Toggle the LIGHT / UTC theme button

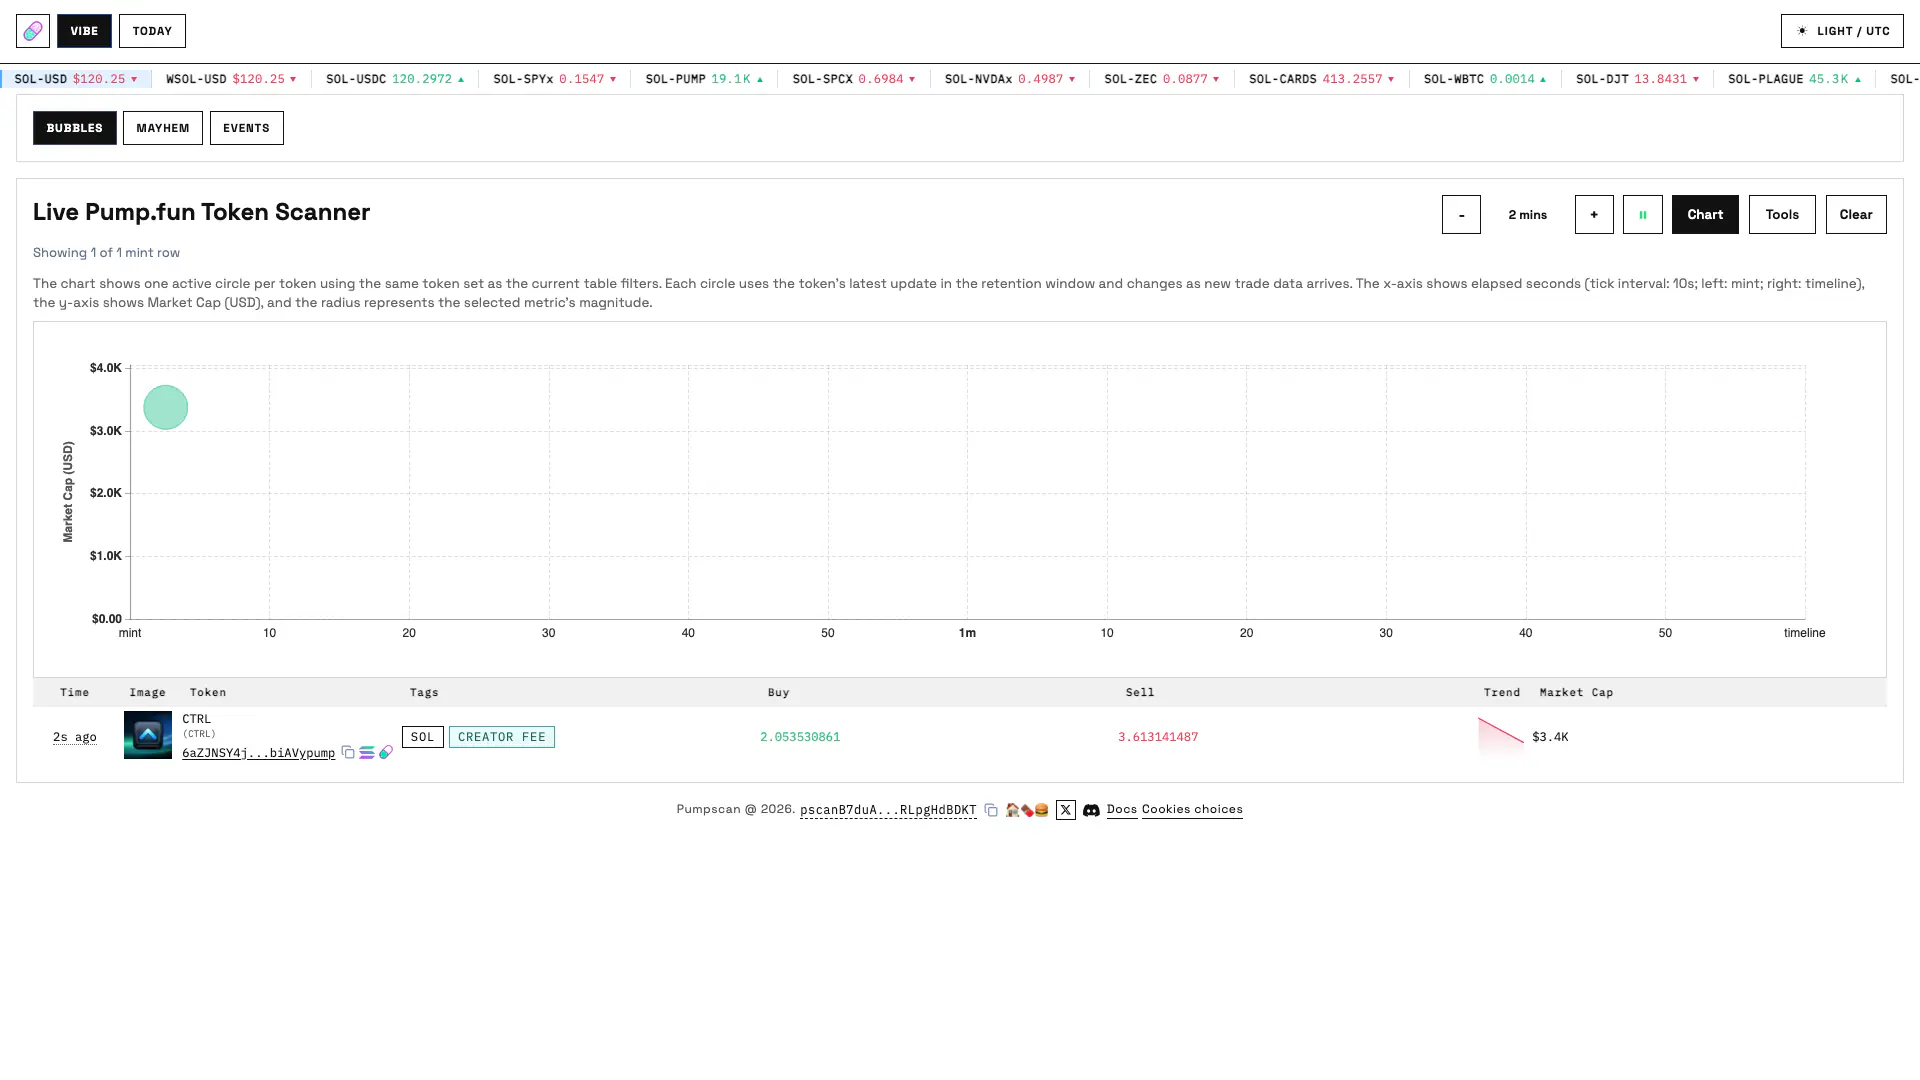[1842, 31]
